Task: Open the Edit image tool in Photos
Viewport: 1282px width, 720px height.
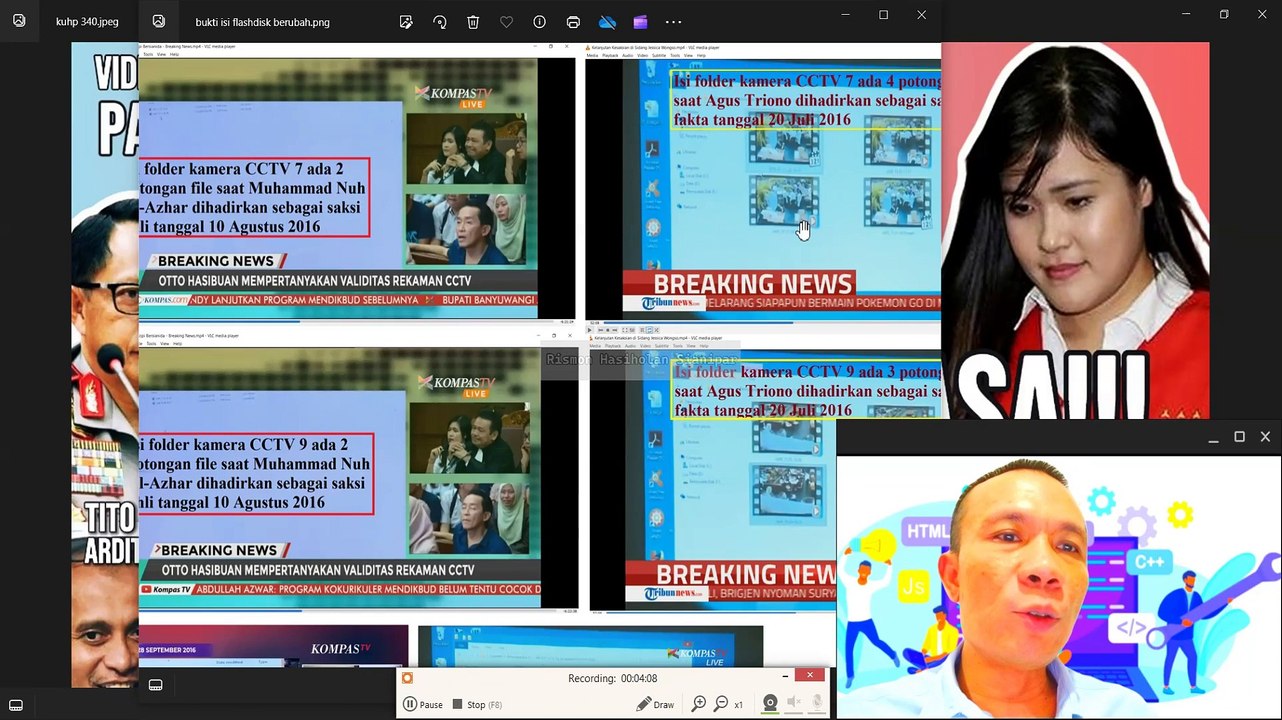Action: coord(406,21)
